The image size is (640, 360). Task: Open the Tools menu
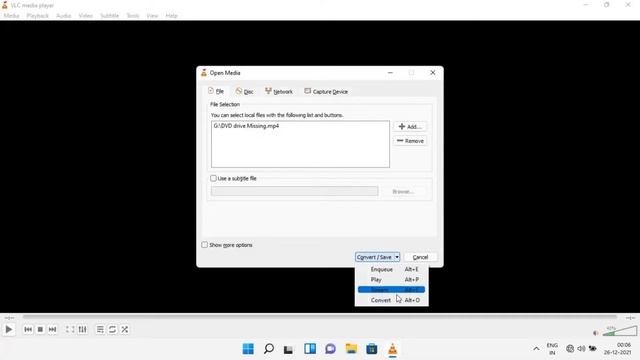click(133, 16)
